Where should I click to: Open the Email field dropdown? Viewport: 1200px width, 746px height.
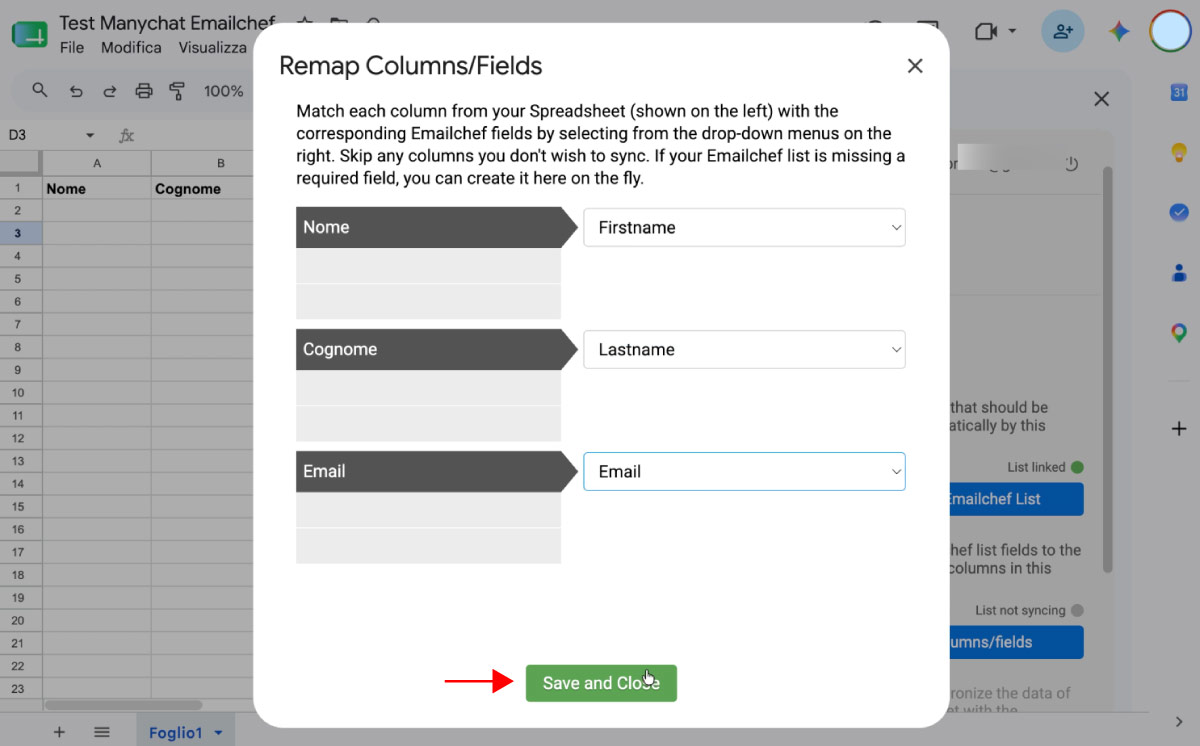click(x=744, y=471)
